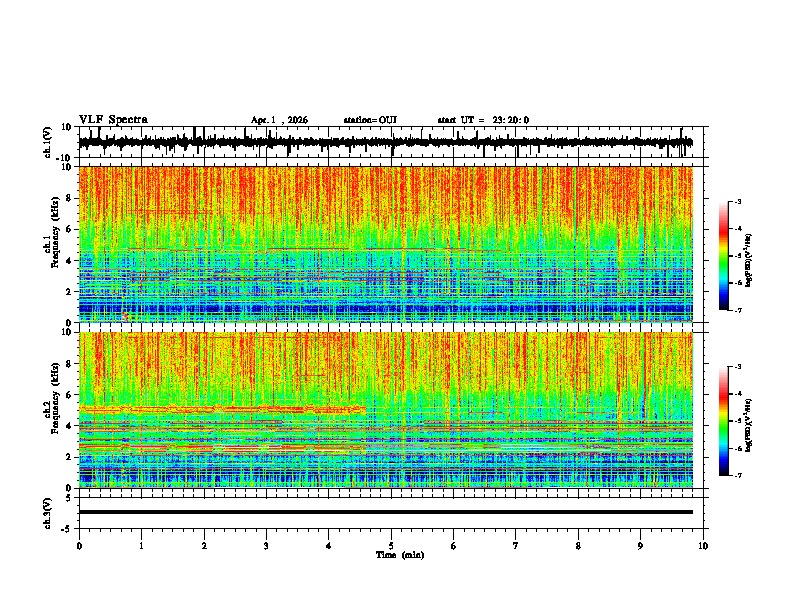The height and width of the screenshot is (612, 792).
Task: Click the "-7" label of ch.2 color bar
Action: coord(738,476)
